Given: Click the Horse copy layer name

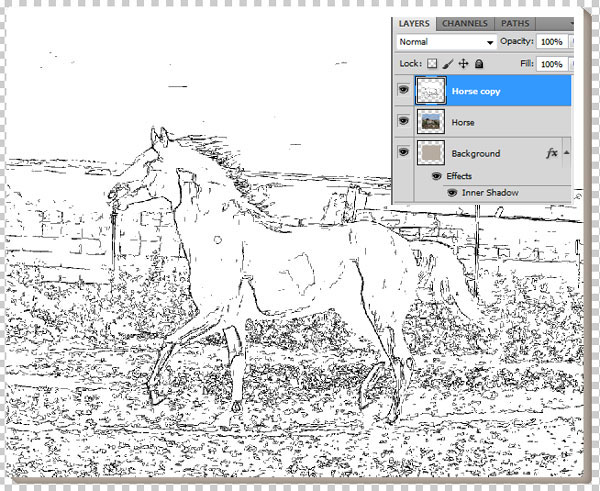Looking at the screenshot, I should 476,91.
